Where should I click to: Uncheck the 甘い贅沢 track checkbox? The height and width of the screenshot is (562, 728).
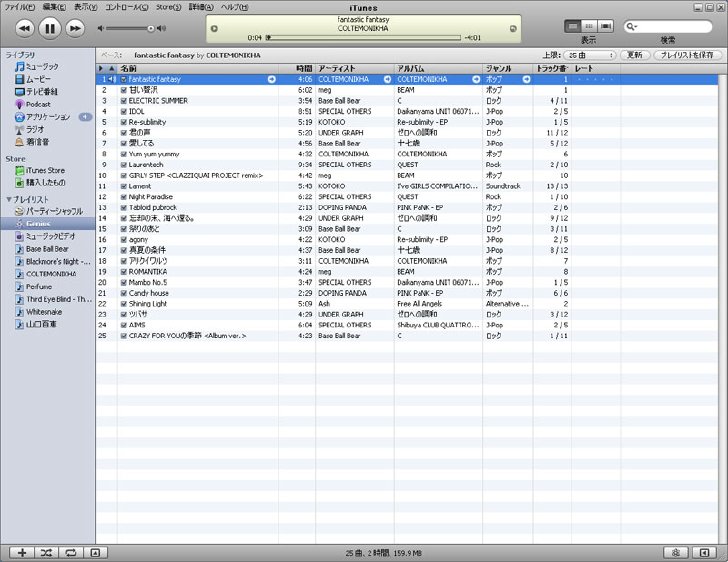(124, 90)
